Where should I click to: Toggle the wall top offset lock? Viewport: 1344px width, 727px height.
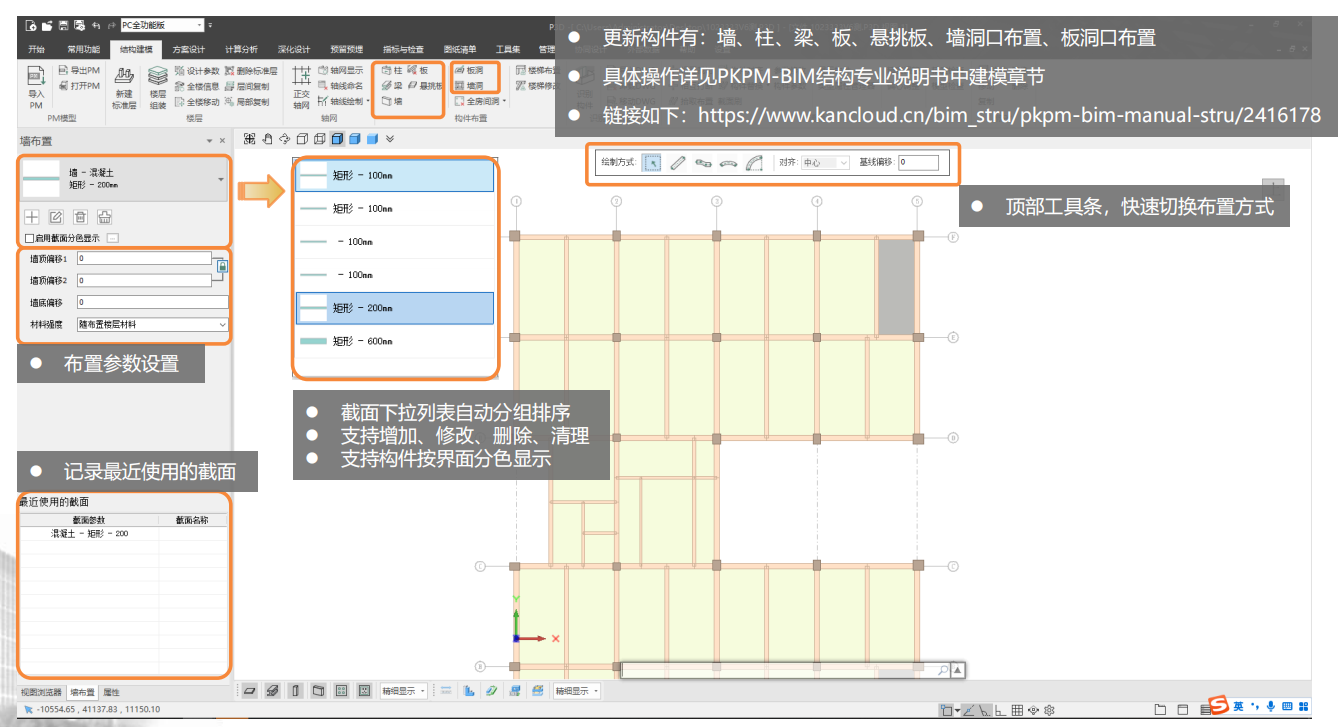(x=222, y=266)
